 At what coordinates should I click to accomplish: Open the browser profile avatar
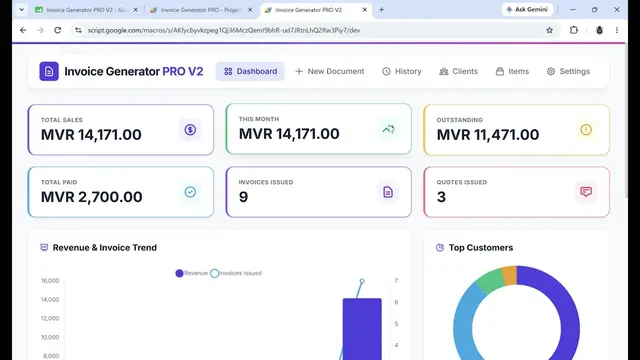click(x=599, y=30)
